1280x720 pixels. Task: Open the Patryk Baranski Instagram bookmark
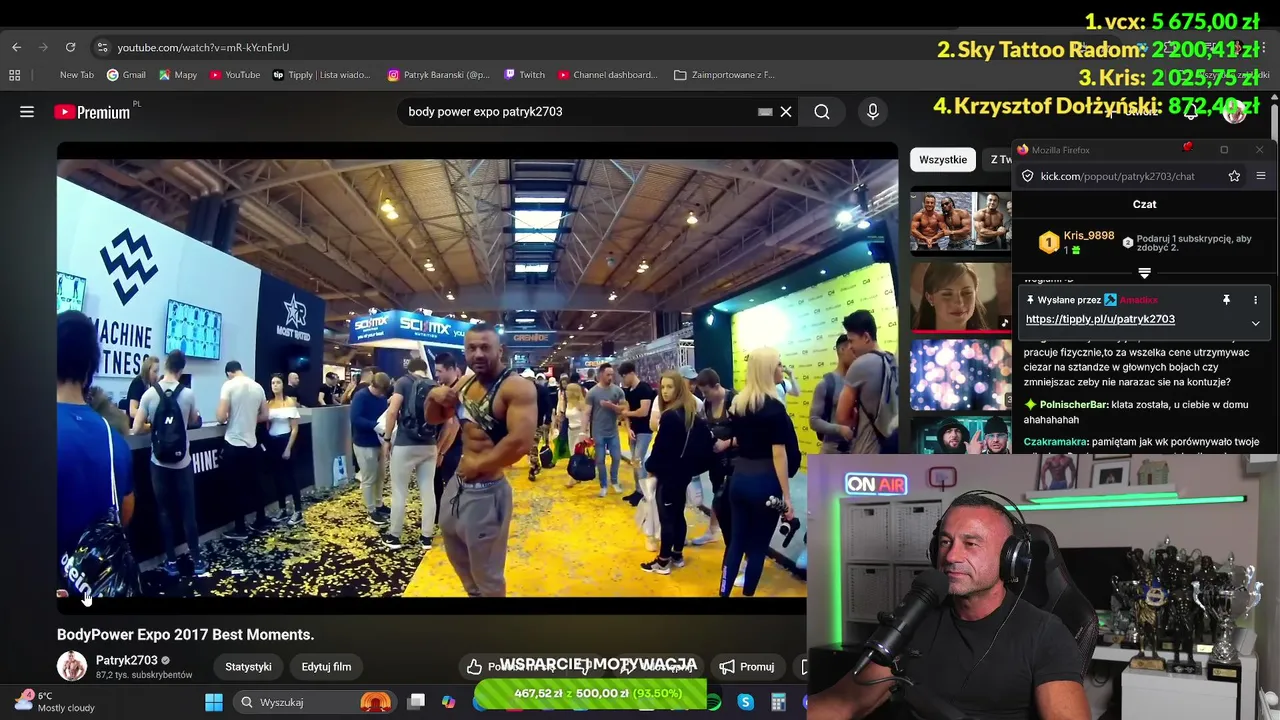[439, 75]
